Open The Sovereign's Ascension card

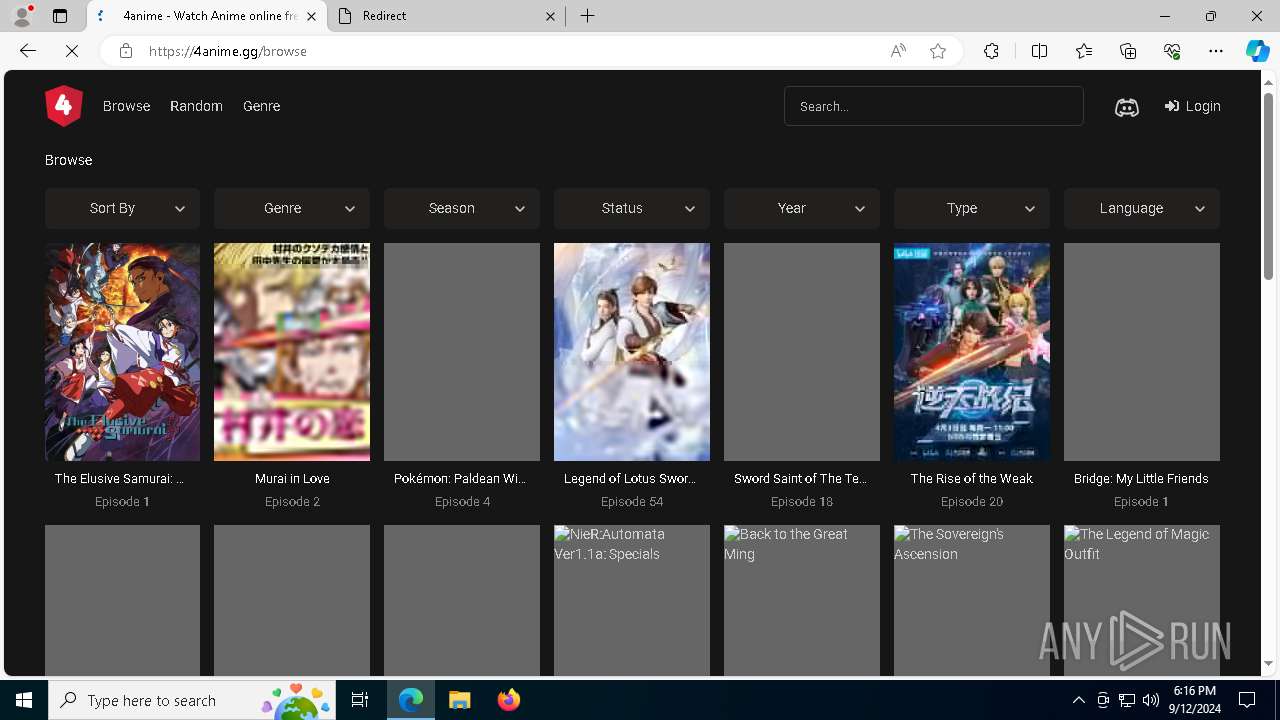pyautogui.click(x=972, y=600)
